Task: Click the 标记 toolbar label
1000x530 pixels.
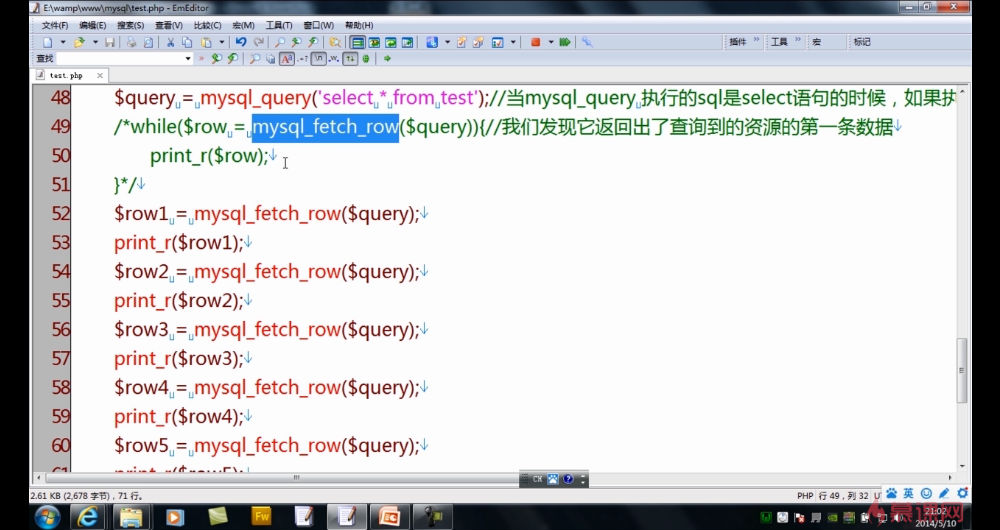Action: point(862,42)
